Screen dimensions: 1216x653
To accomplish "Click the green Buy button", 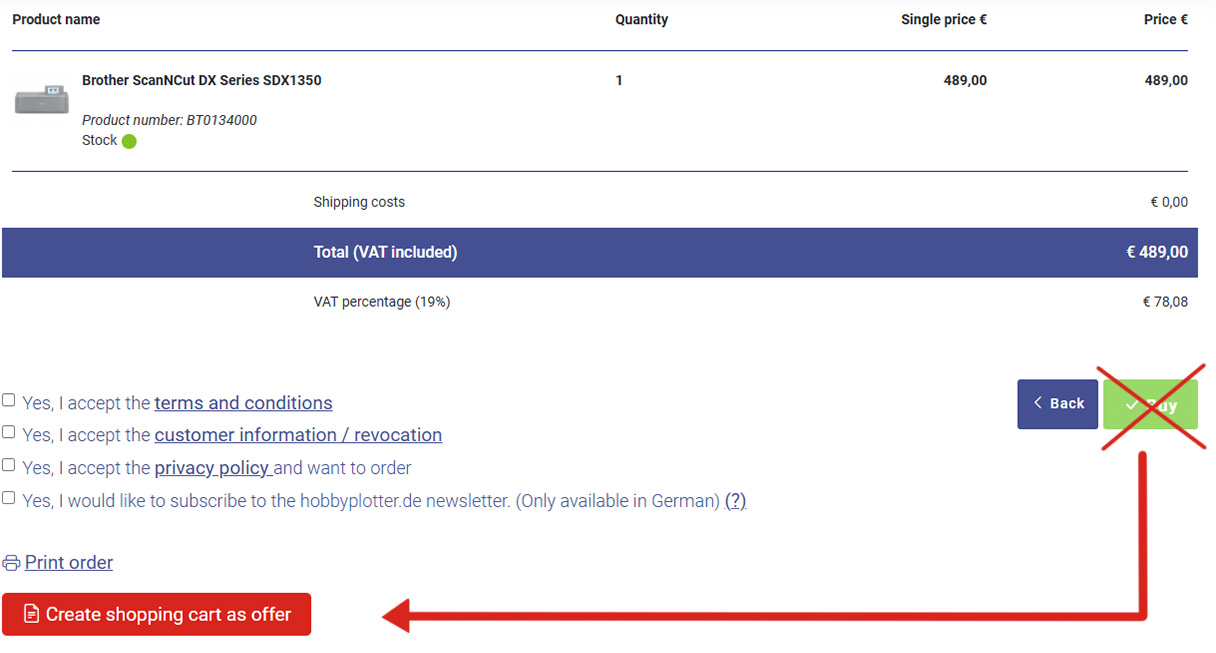I will click(x=1150, y=404).
